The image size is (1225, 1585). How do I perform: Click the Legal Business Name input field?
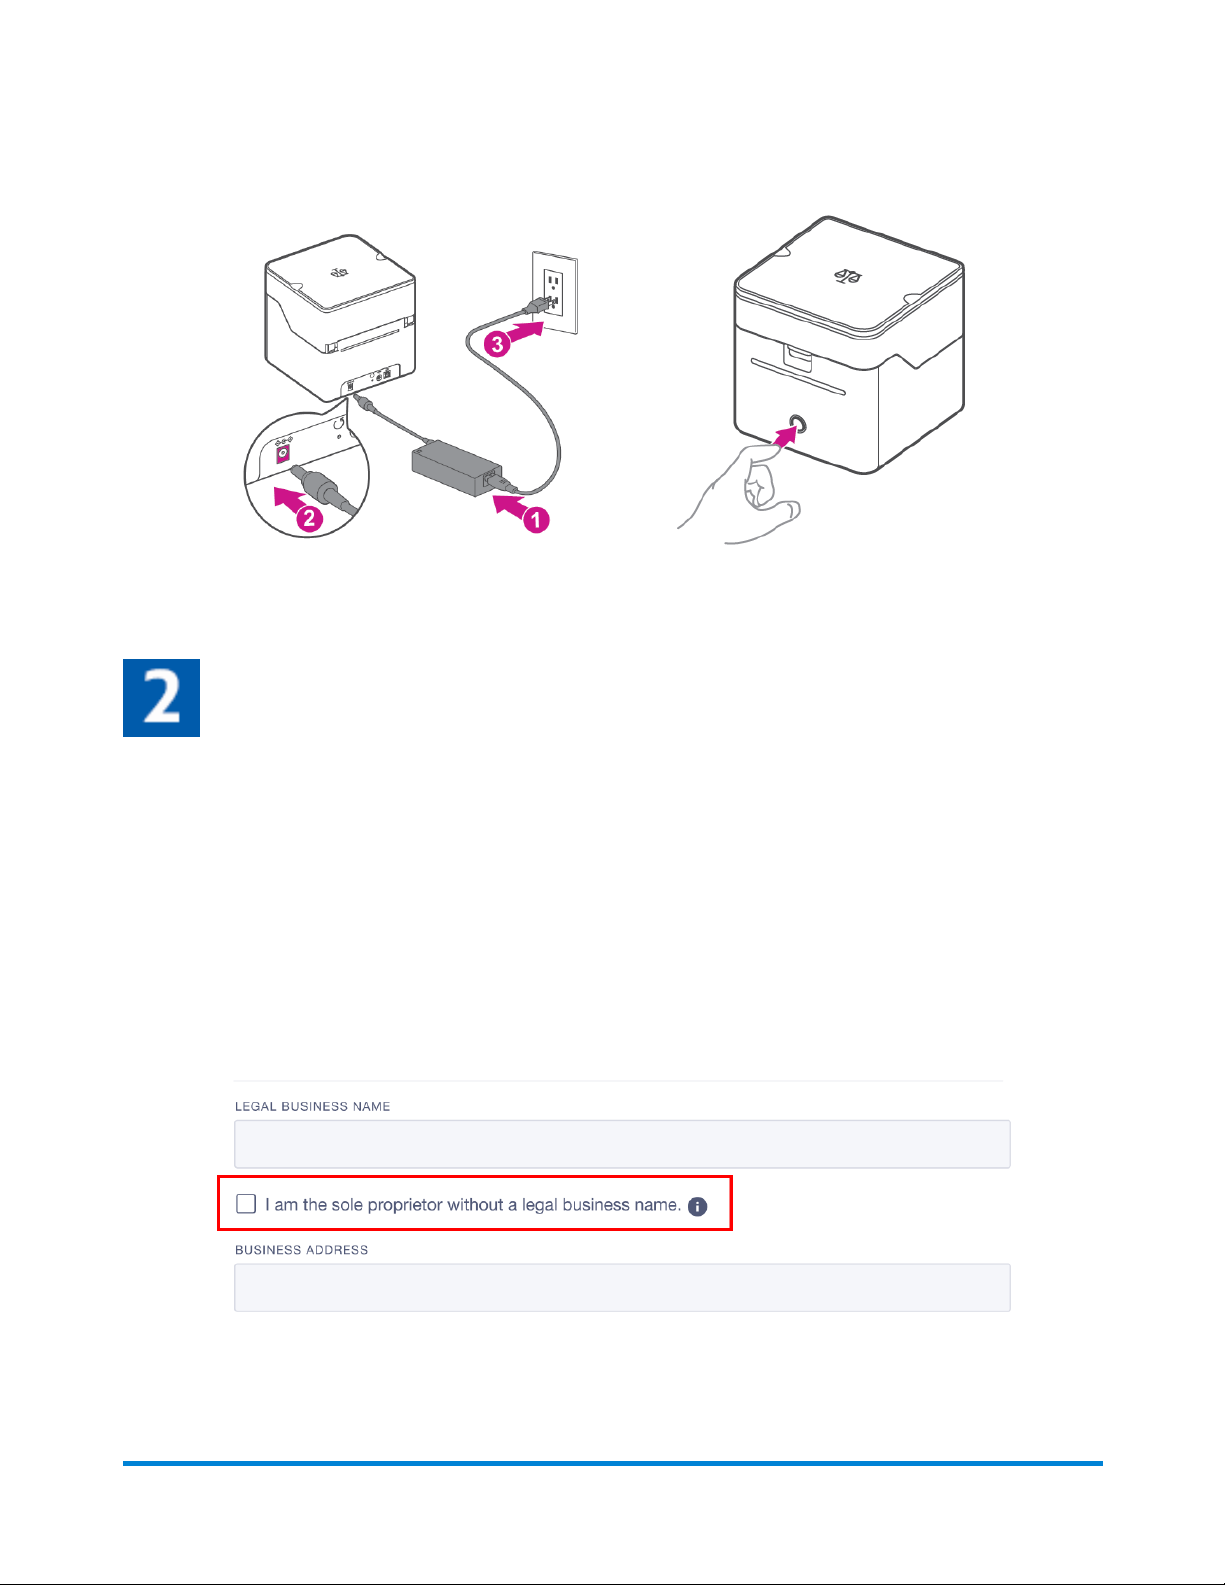[x=622, y=1144]
